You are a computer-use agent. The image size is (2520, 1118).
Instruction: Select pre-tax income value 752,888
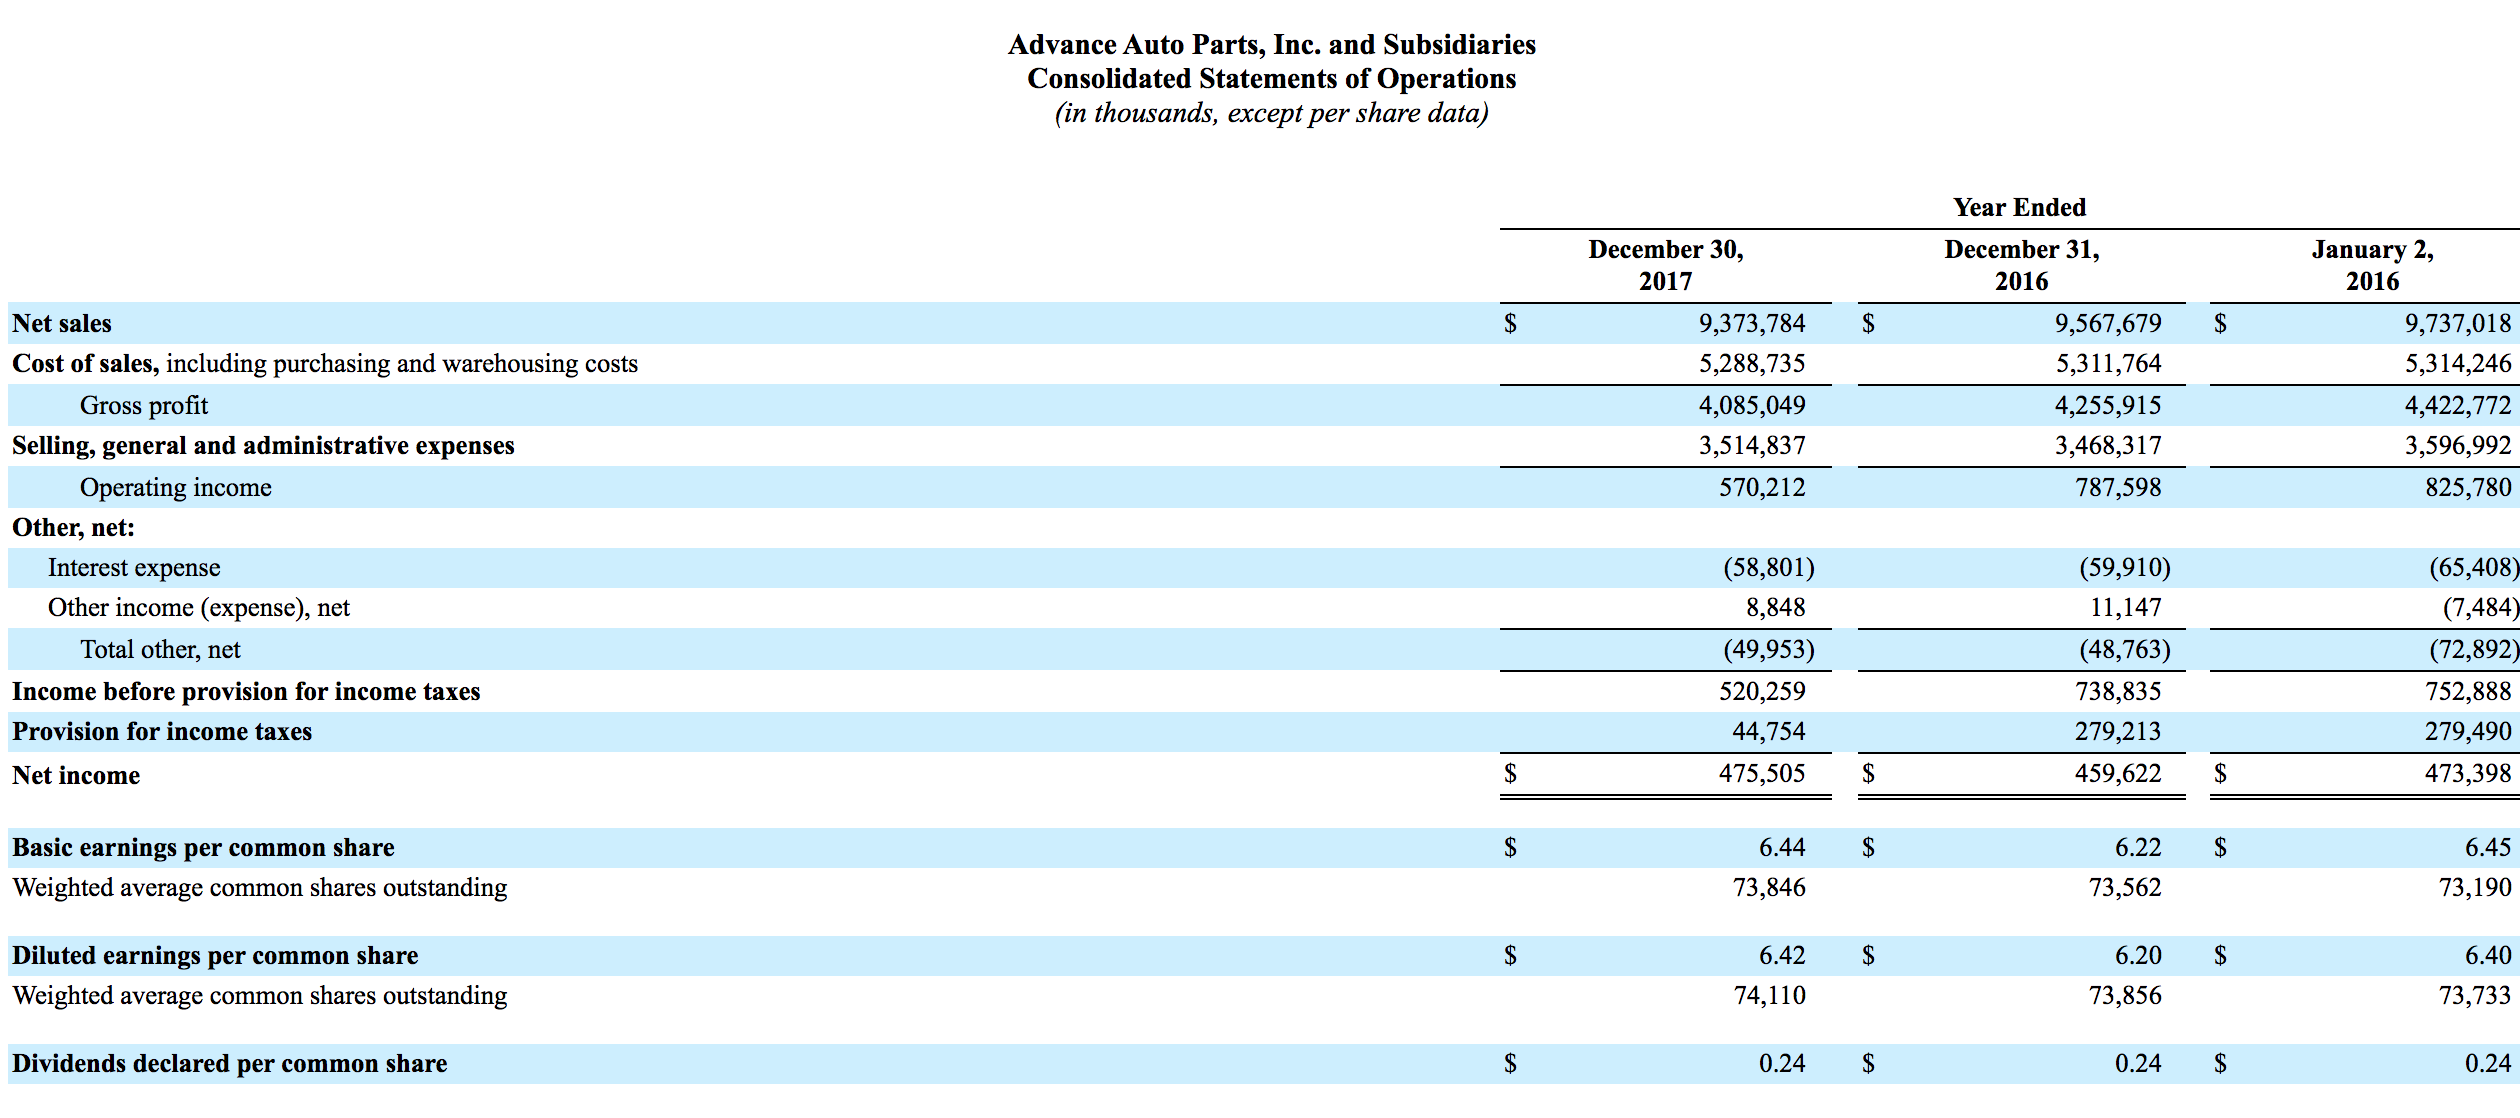[x=2468, y=692]
